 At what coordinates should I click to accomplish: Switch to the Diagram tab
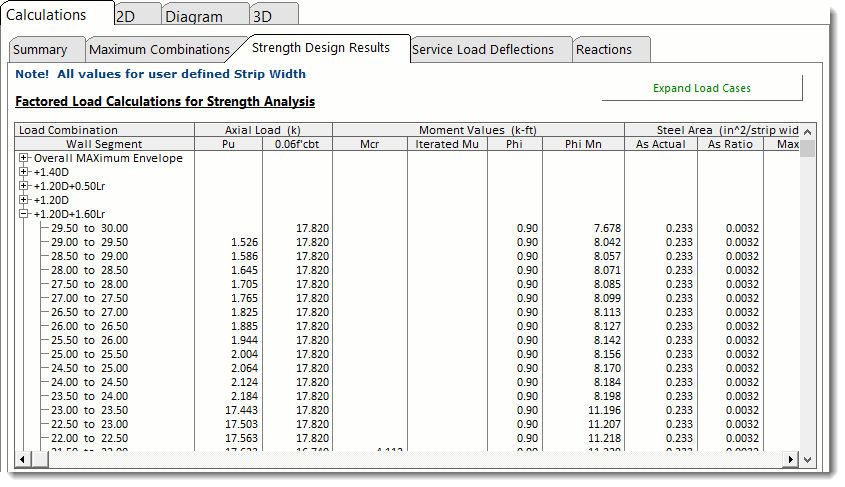point(194,17)
